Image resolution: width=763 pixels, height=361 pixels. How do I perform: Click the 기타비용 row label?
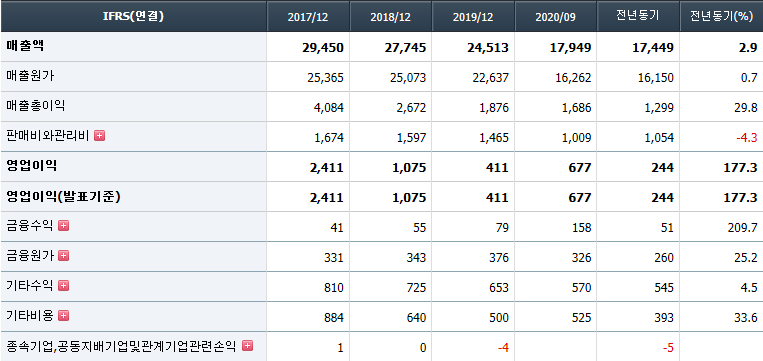click(x=30, y=316)
